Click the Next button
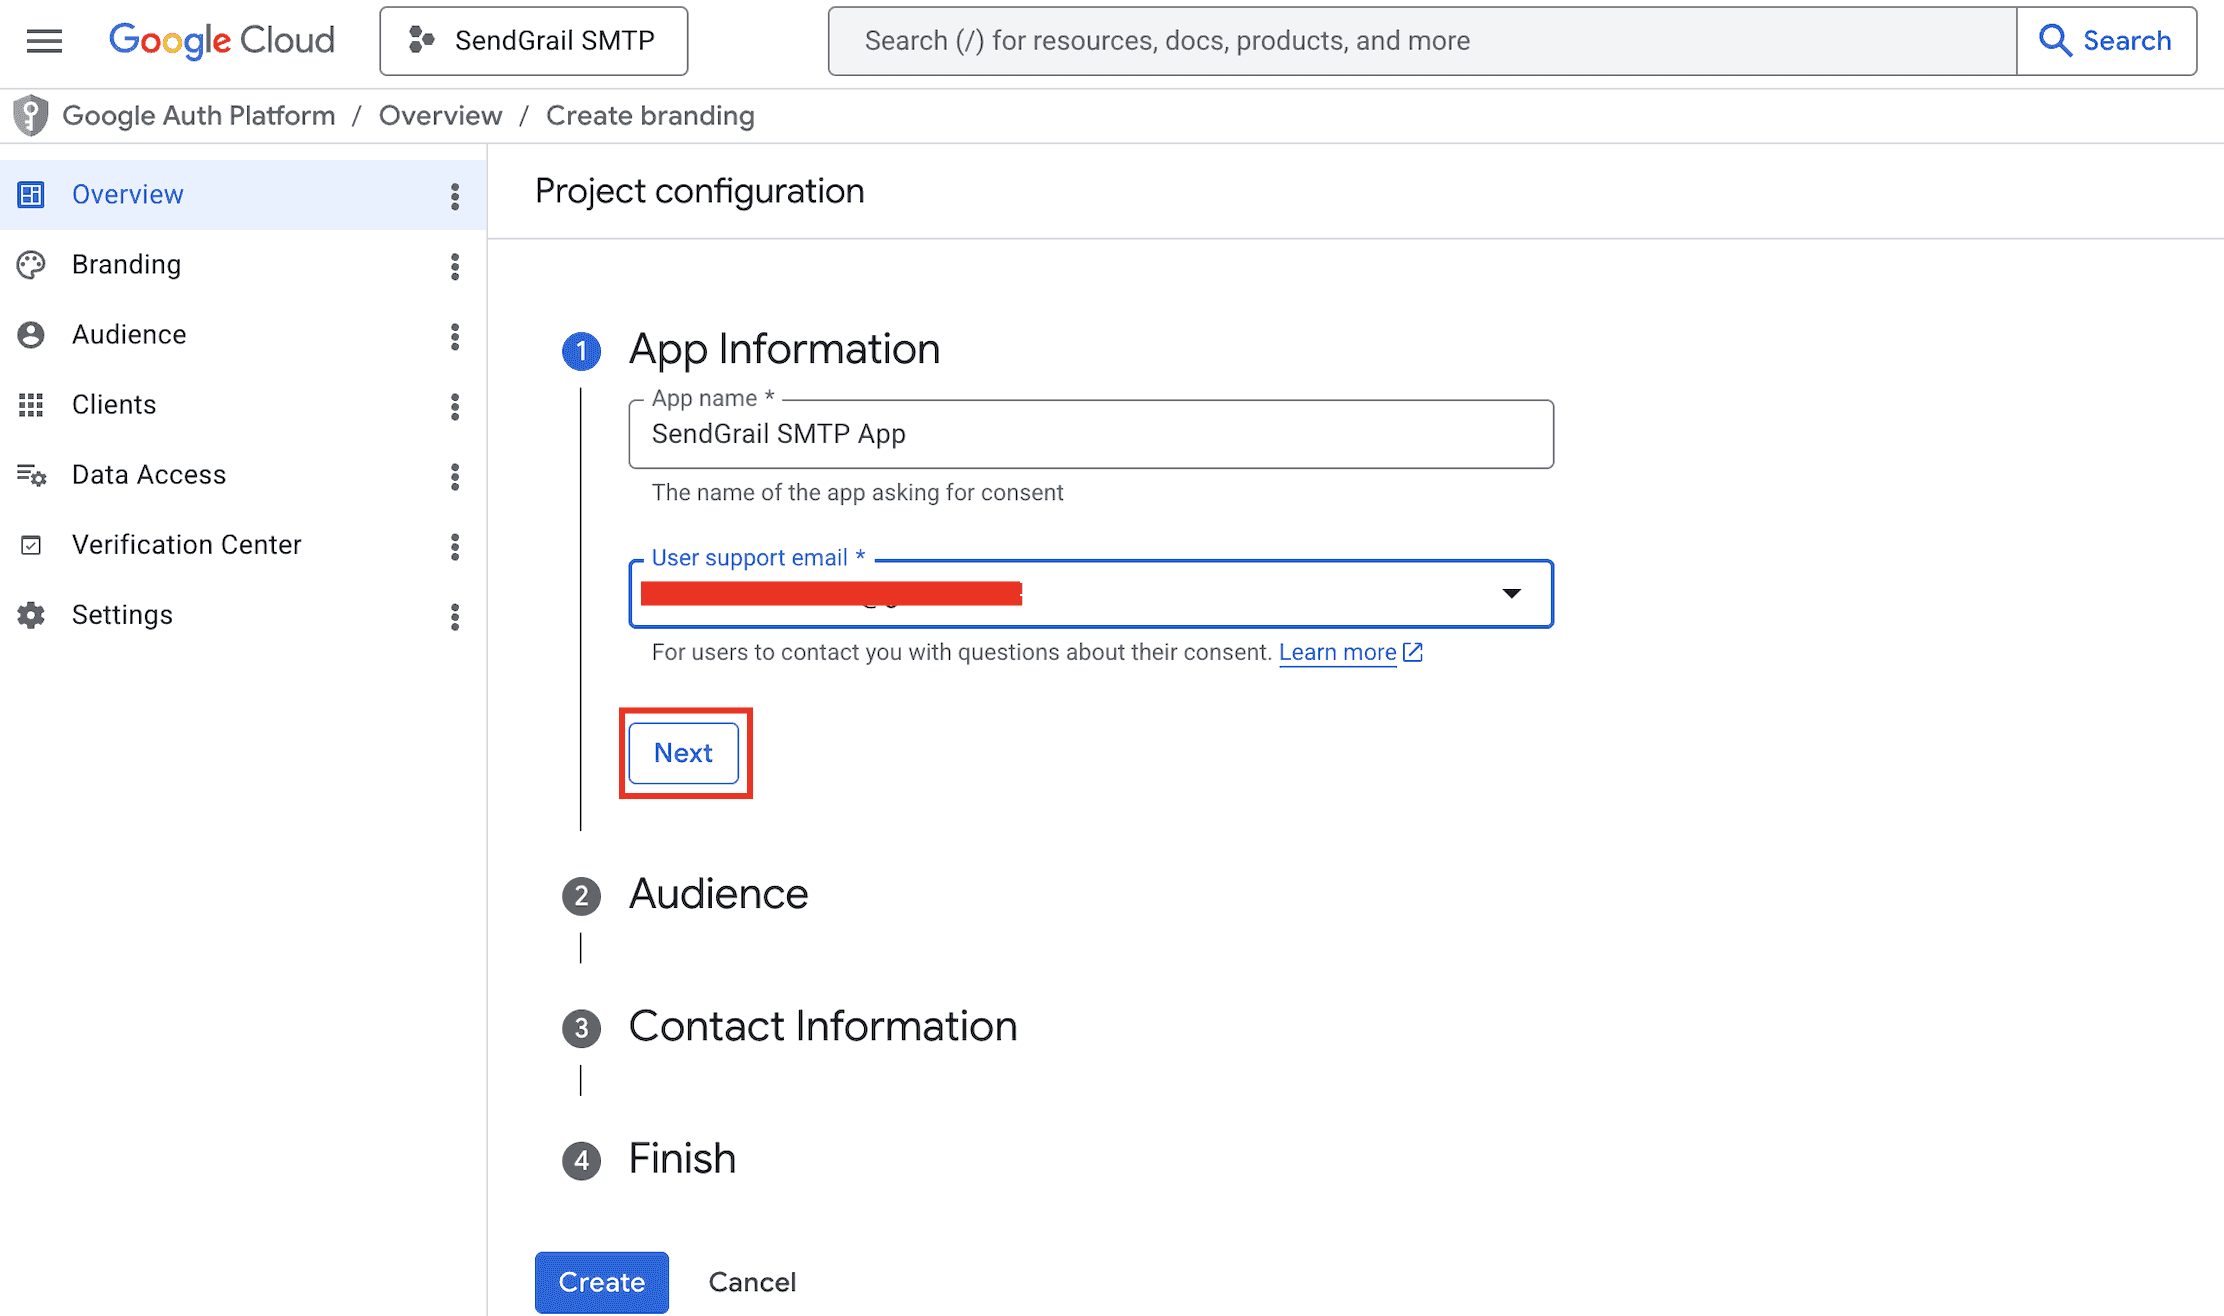The width and height of the screenshot is (2224, 1316). tap(684, 753)
